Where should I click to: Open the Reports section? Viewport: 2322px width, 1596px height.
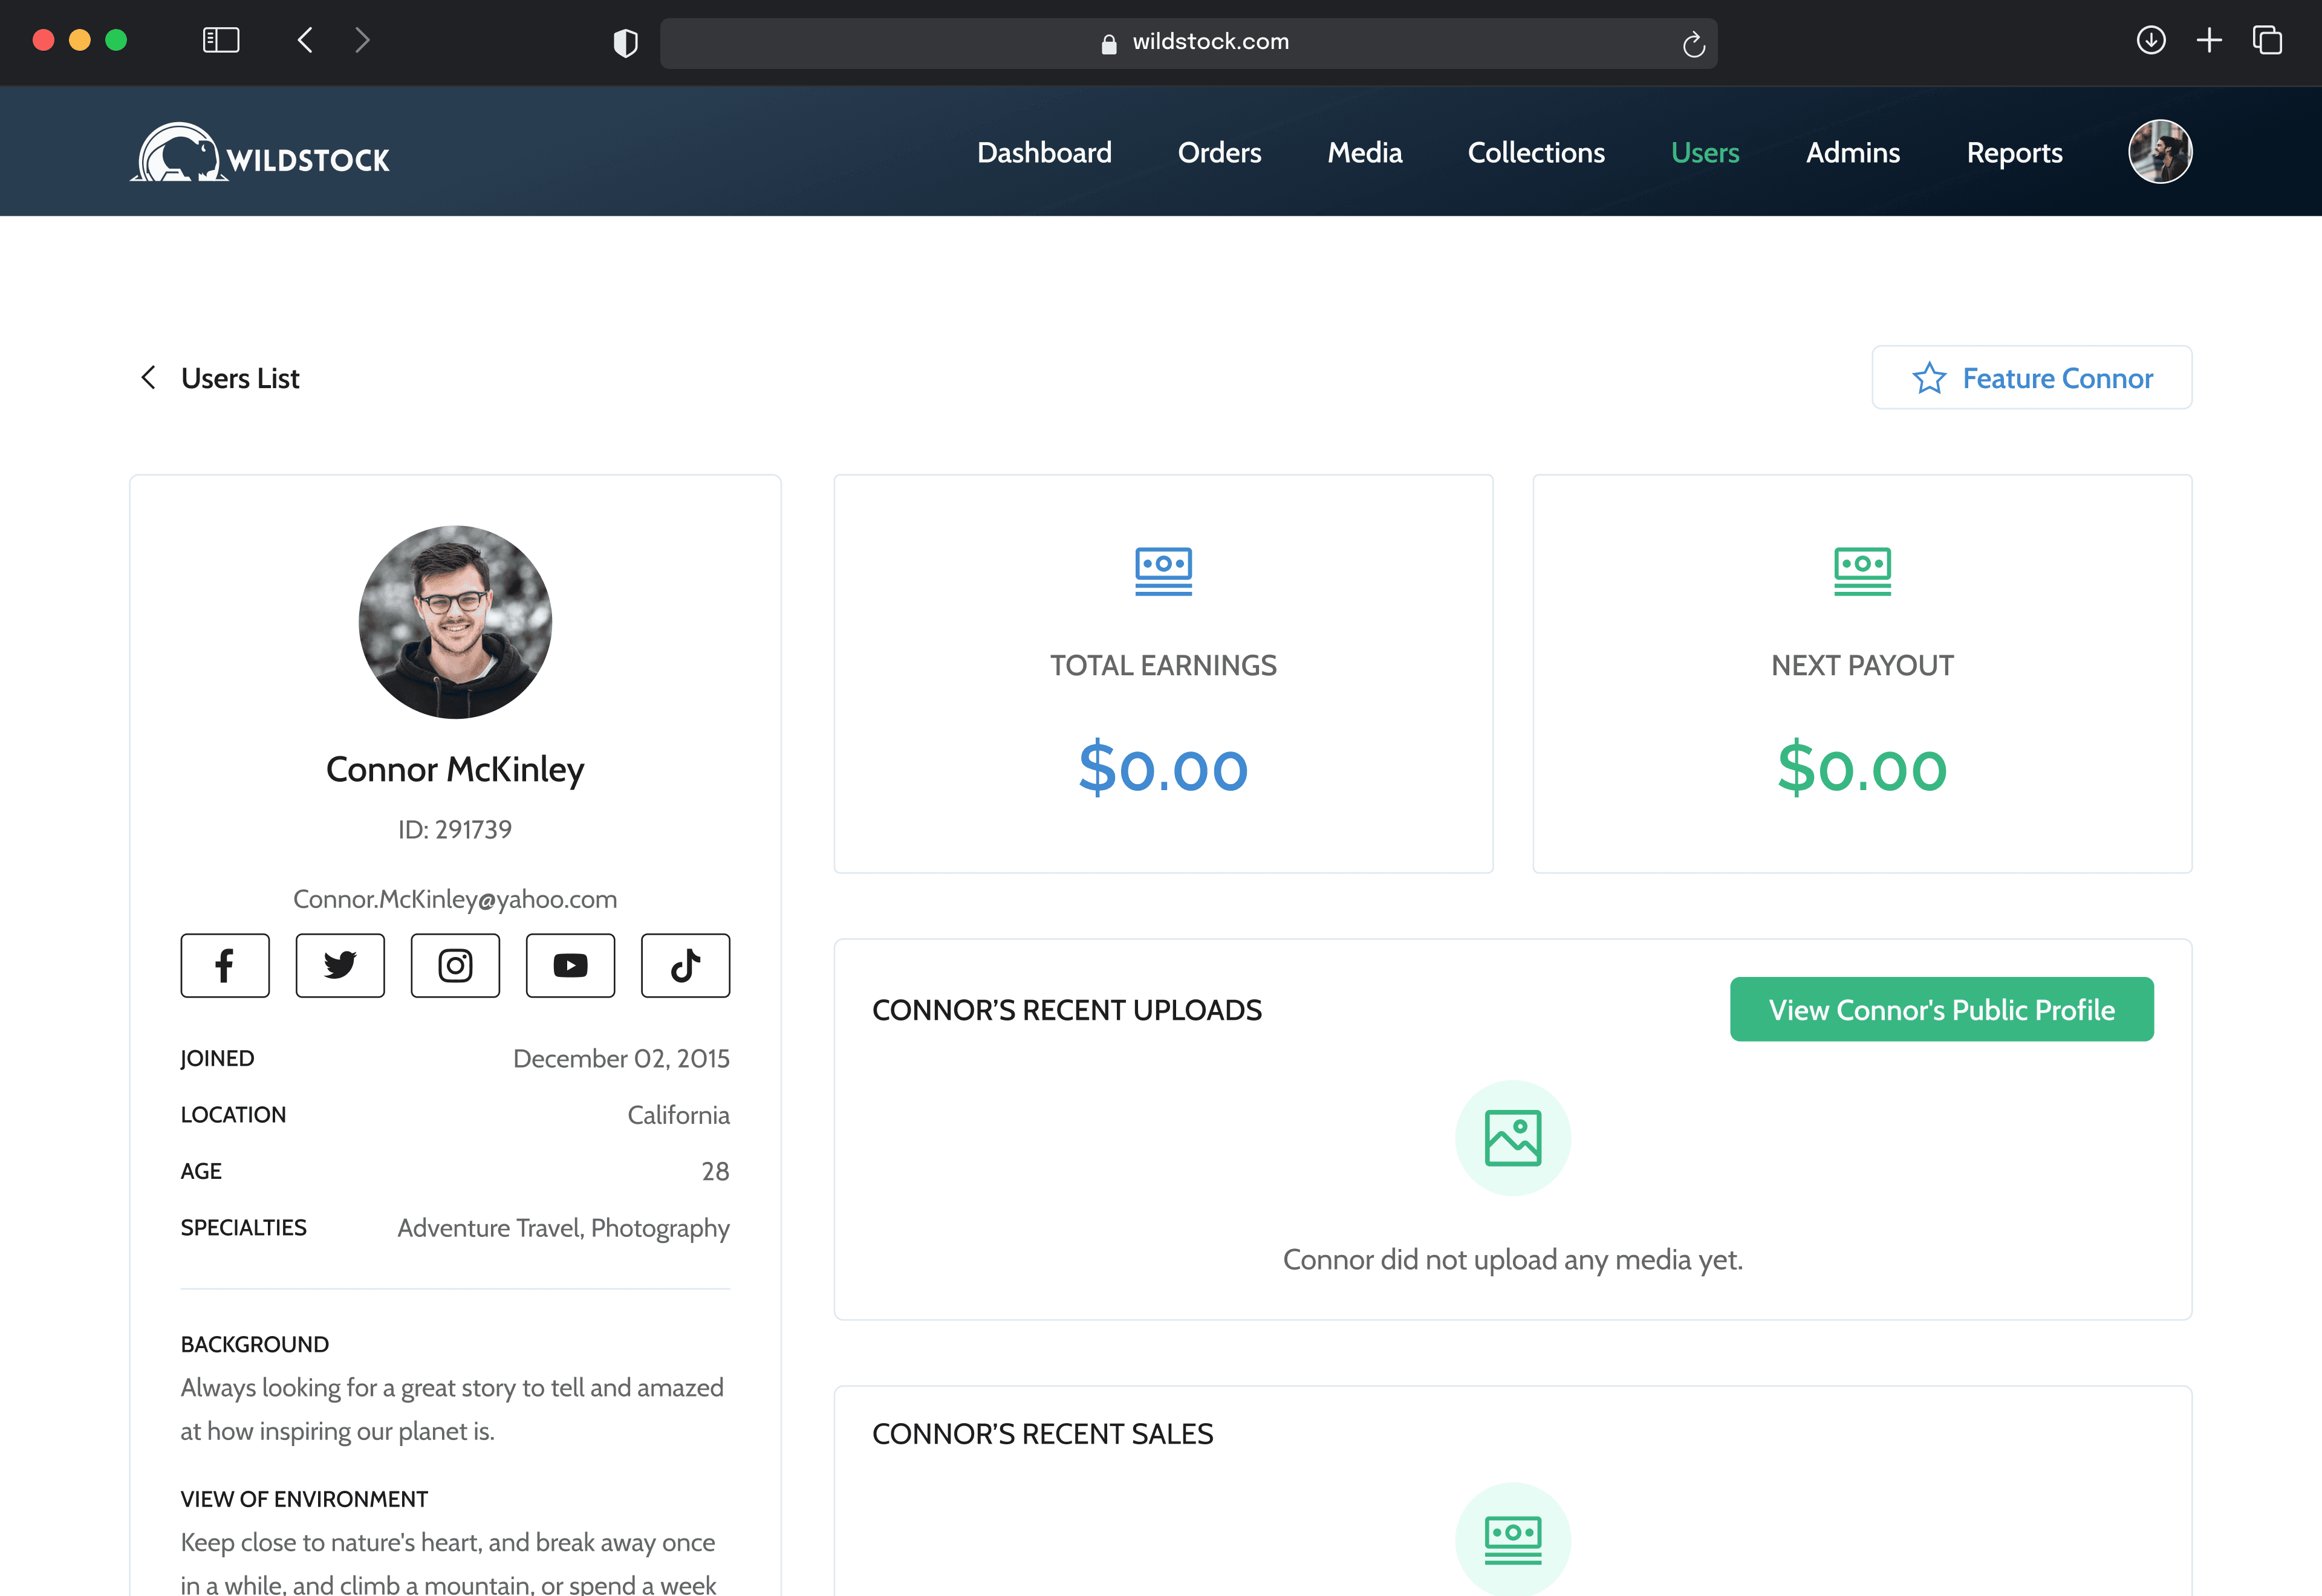point(2014,152)
